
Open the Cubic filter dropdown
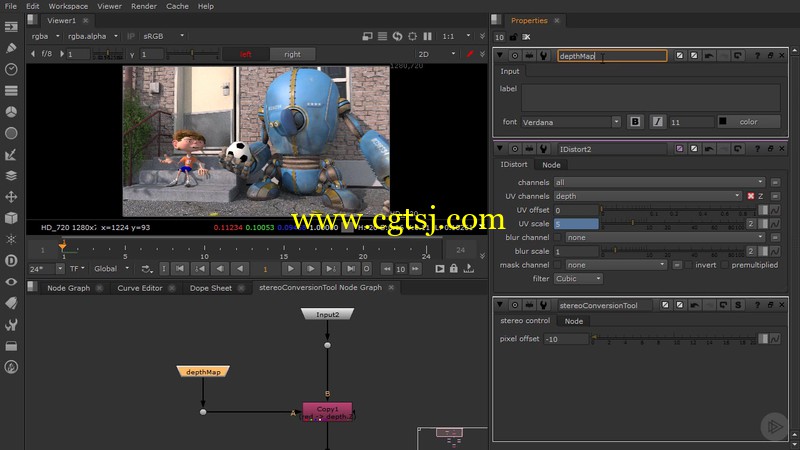click(x=578, y=279)
